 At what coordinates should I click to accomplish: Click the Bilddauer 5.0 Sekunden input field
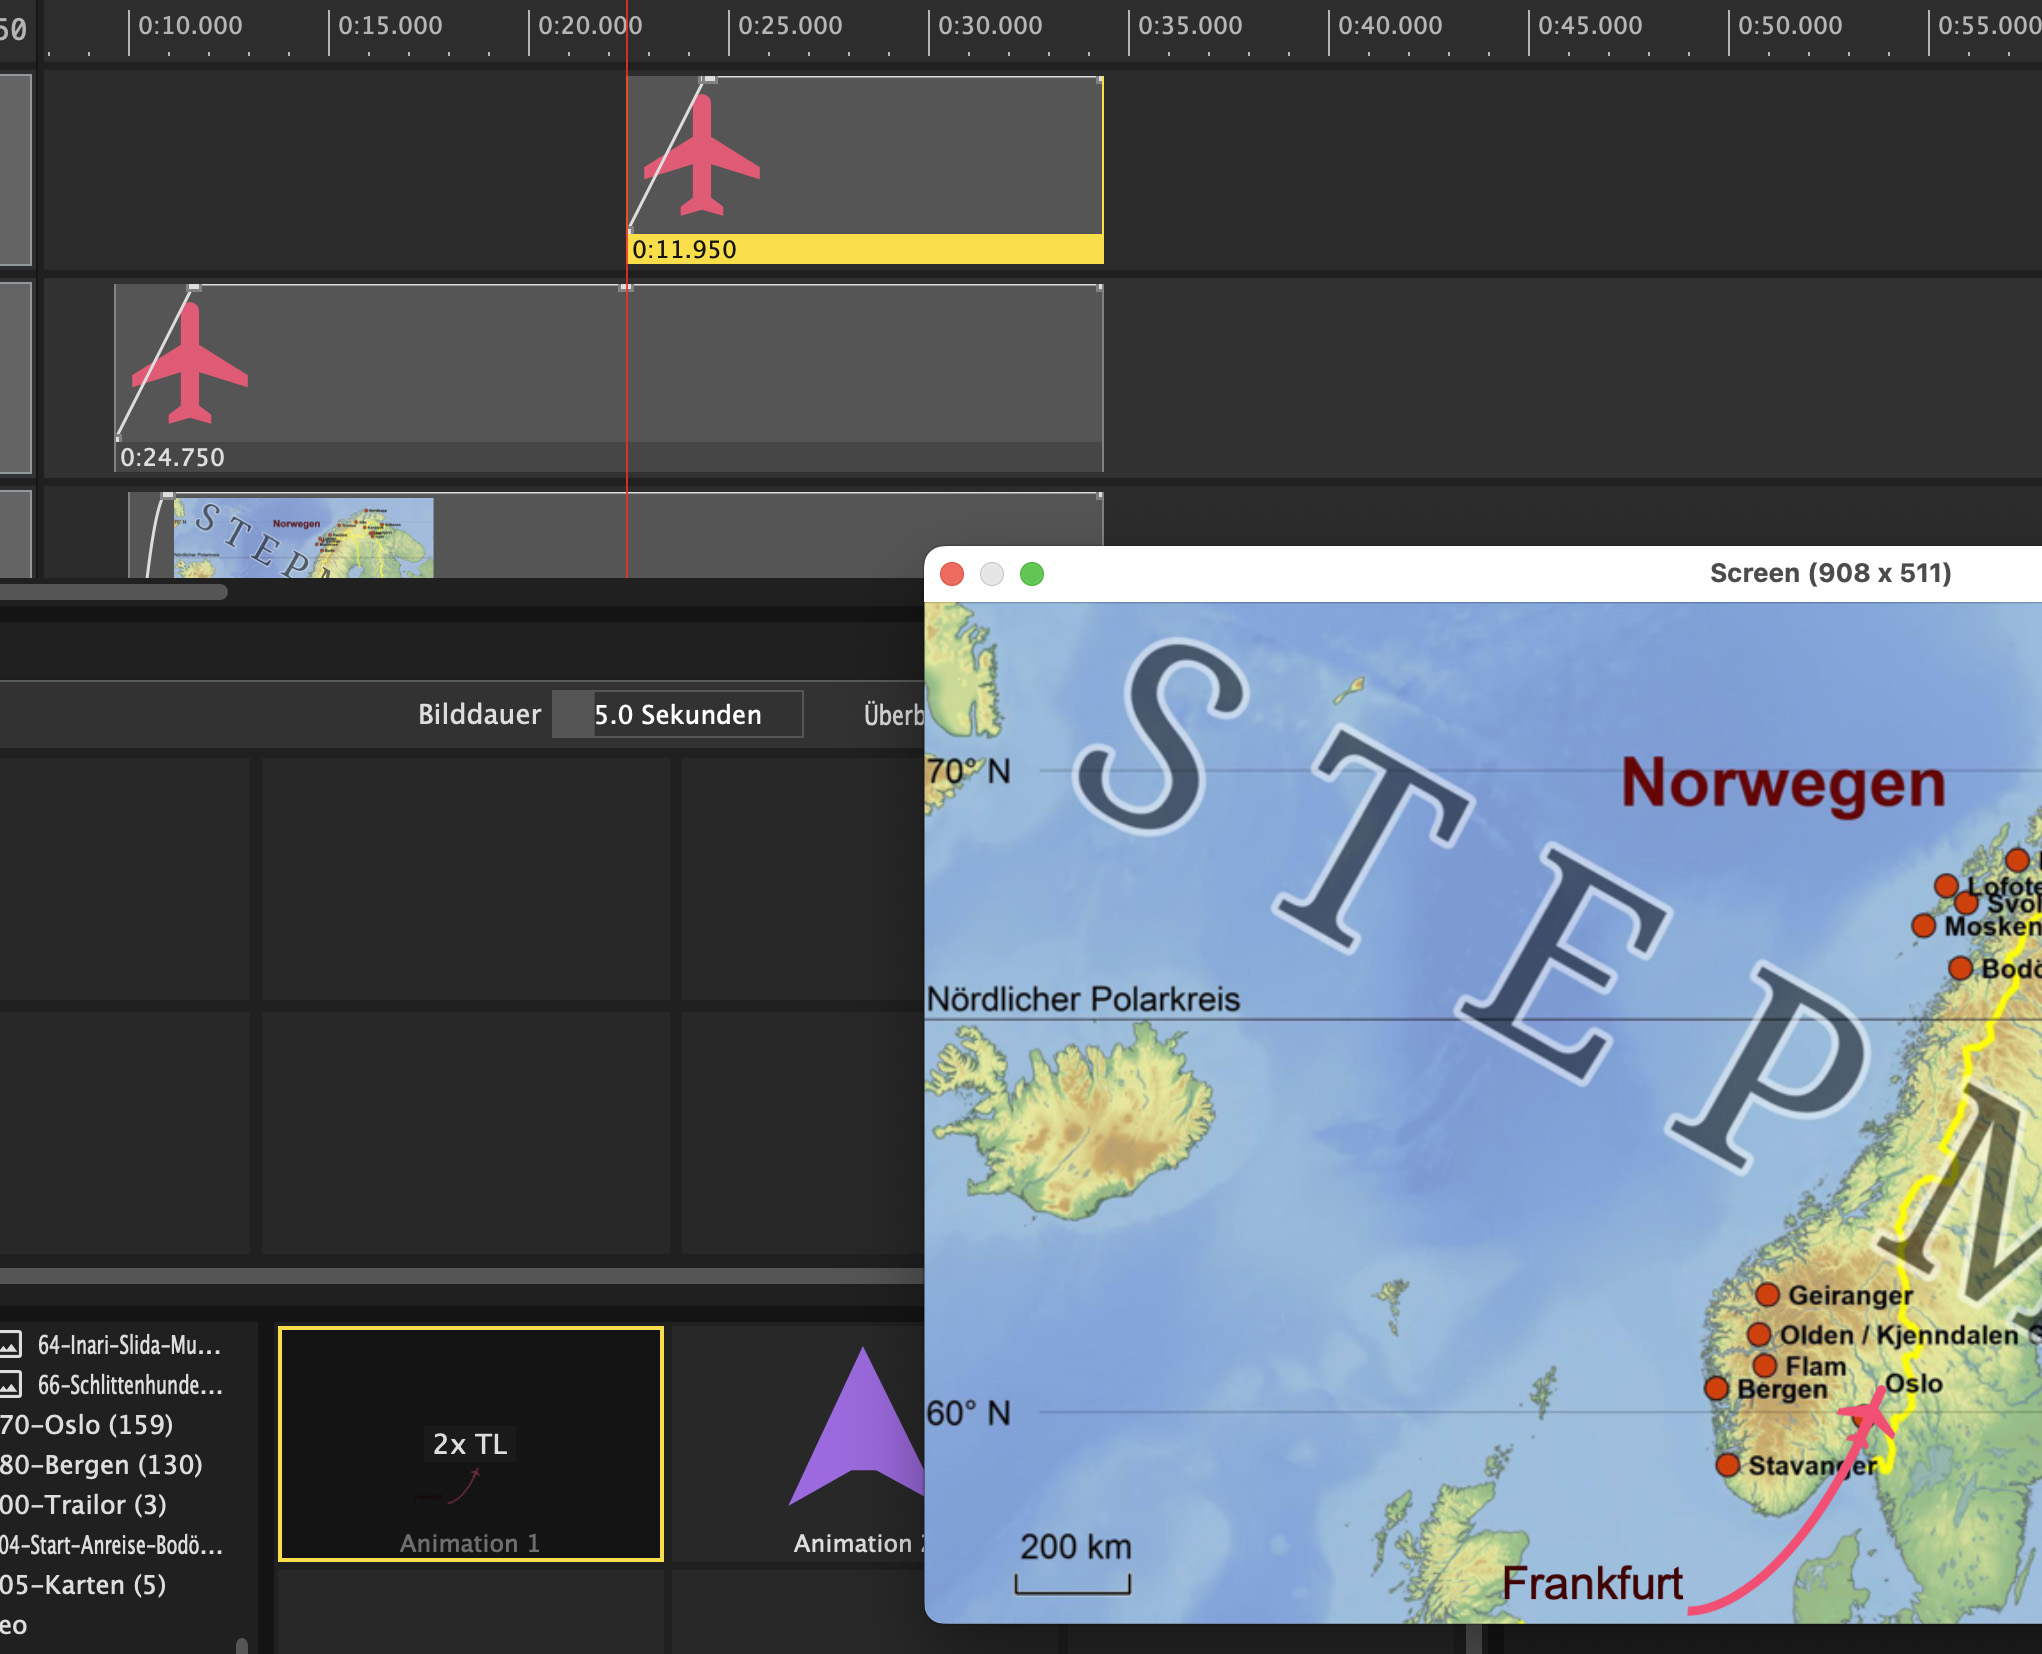pyautogui.click(x=678, y=714)
